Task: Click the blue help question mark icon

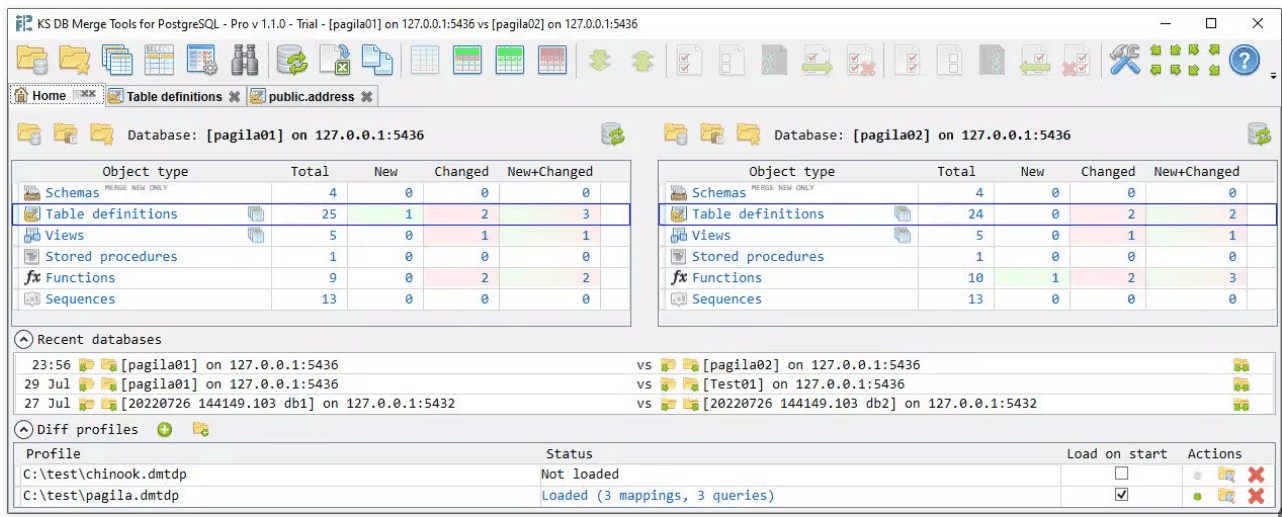Action: pos(1244,60)
